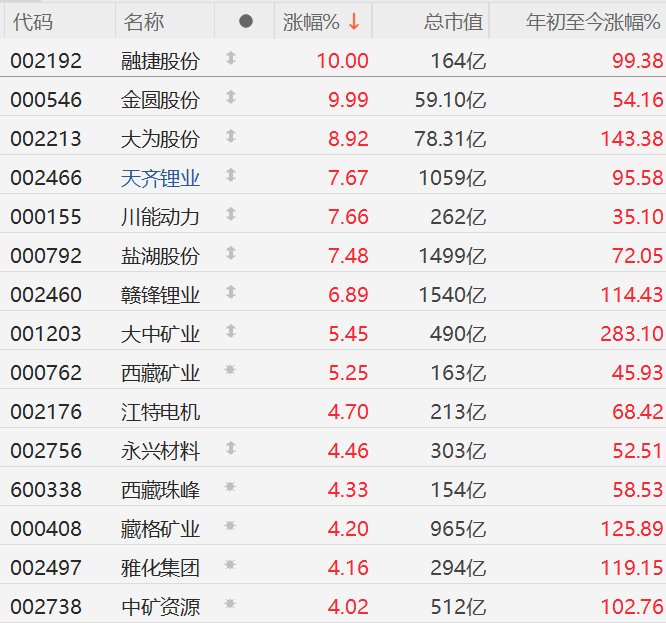Click the arrow marker beside 永兴材料
Screen dimensions: 666x623
coord(231,449)
